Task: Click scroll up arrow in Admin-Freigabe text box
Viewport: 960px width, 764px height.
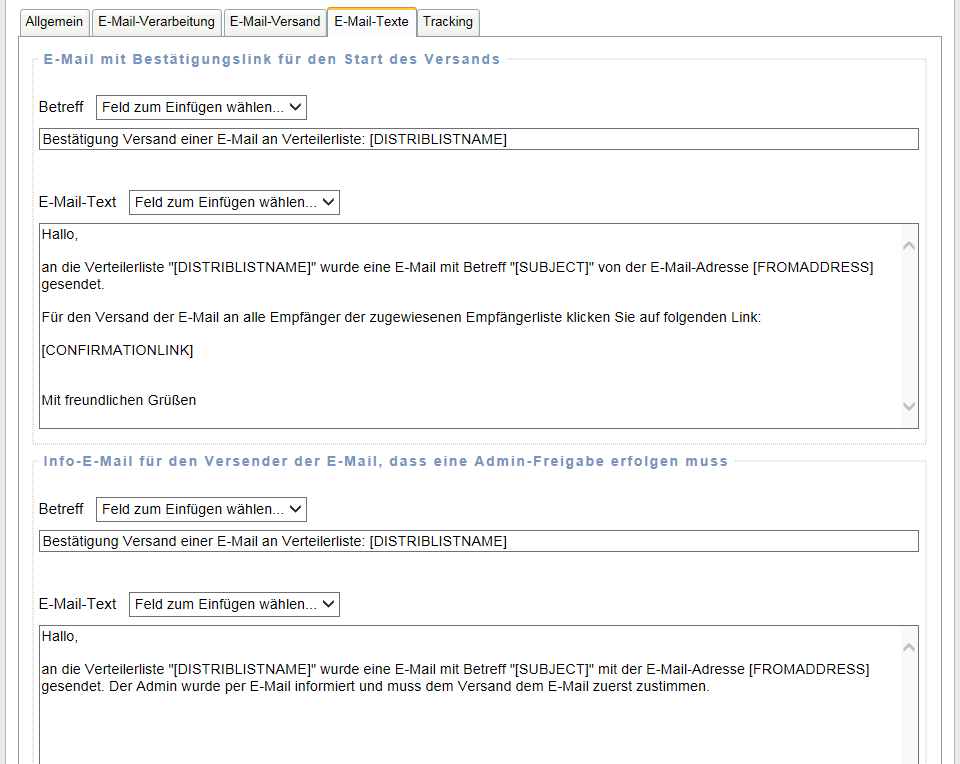Action: pos(908,648)
